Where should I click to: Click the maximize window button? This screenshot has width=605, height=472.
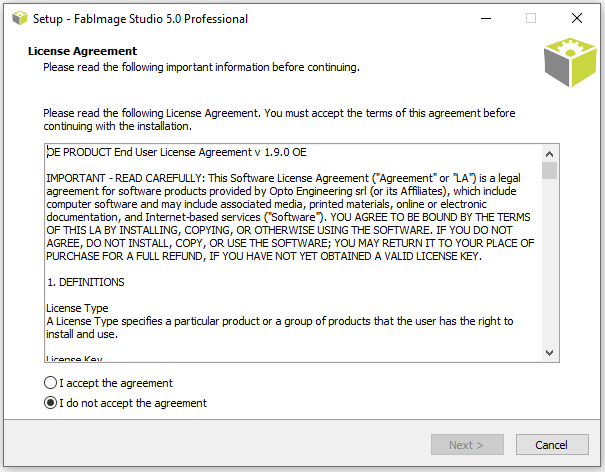(531, 18)
